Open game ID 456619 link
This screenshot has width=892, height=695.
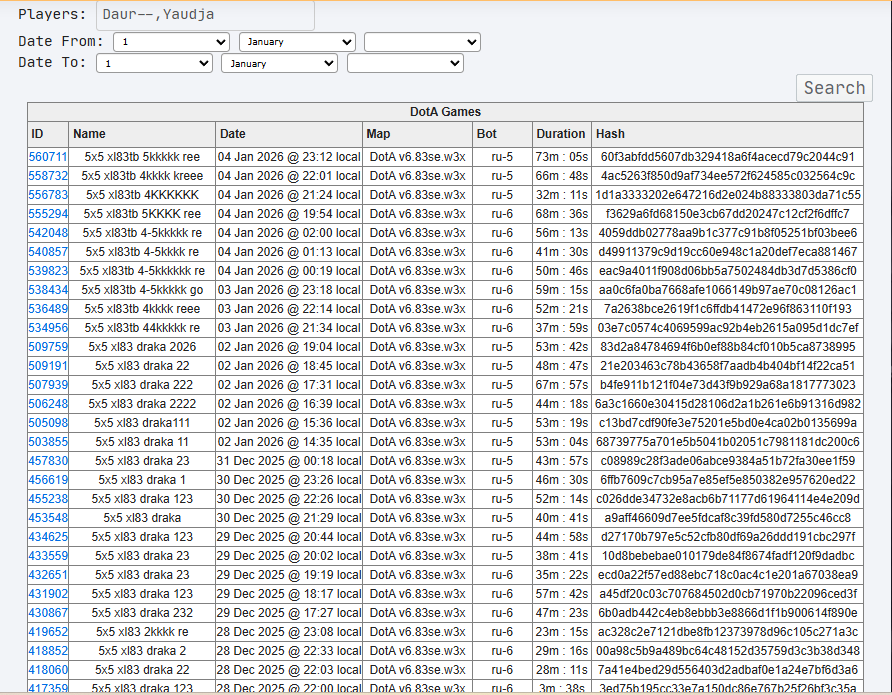click(x=48, y=480)
